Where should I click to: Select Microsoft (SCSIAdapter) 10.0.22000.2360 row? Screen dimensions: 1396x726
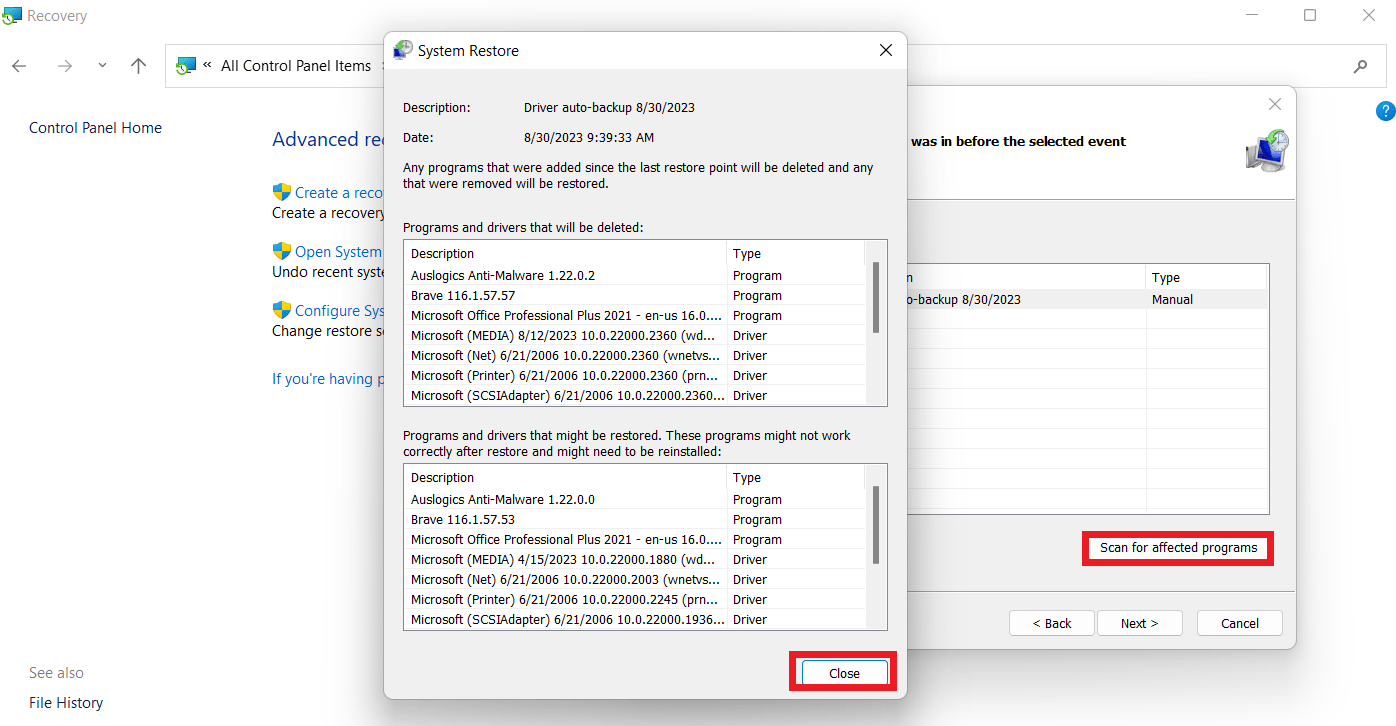pyautogui.click(x=635, y=395)
